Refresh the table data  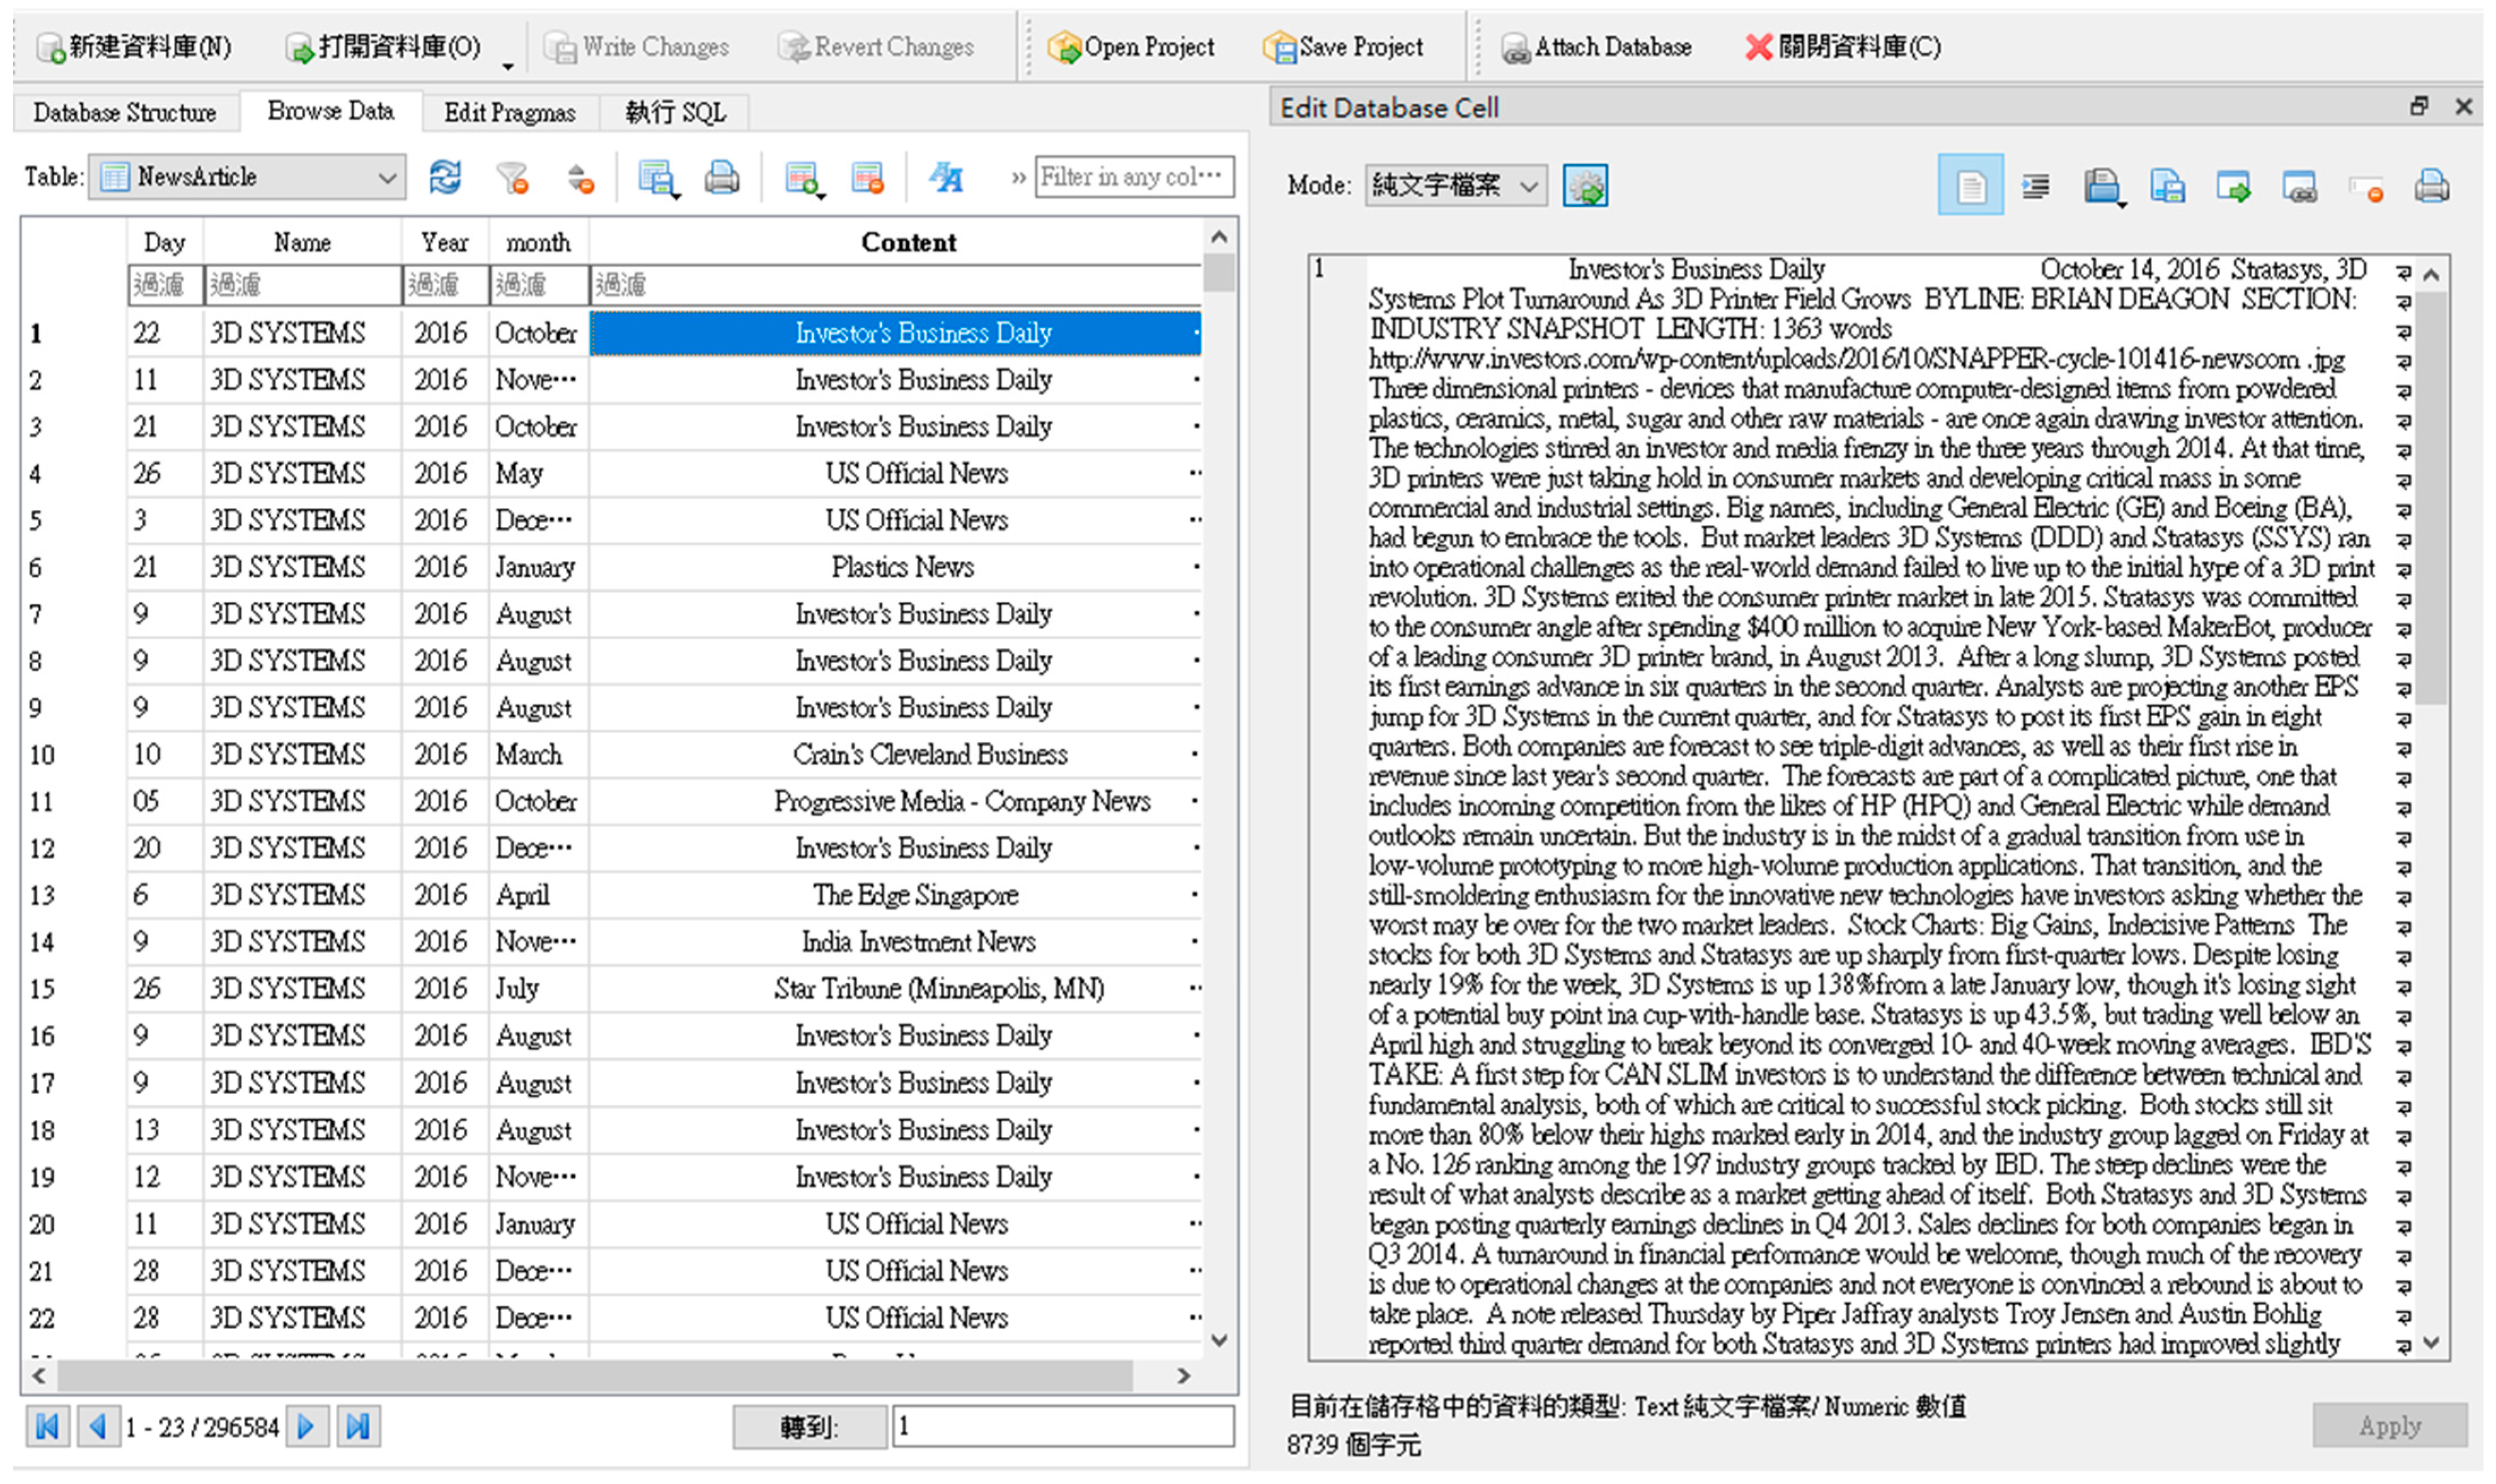click(445, 178)
